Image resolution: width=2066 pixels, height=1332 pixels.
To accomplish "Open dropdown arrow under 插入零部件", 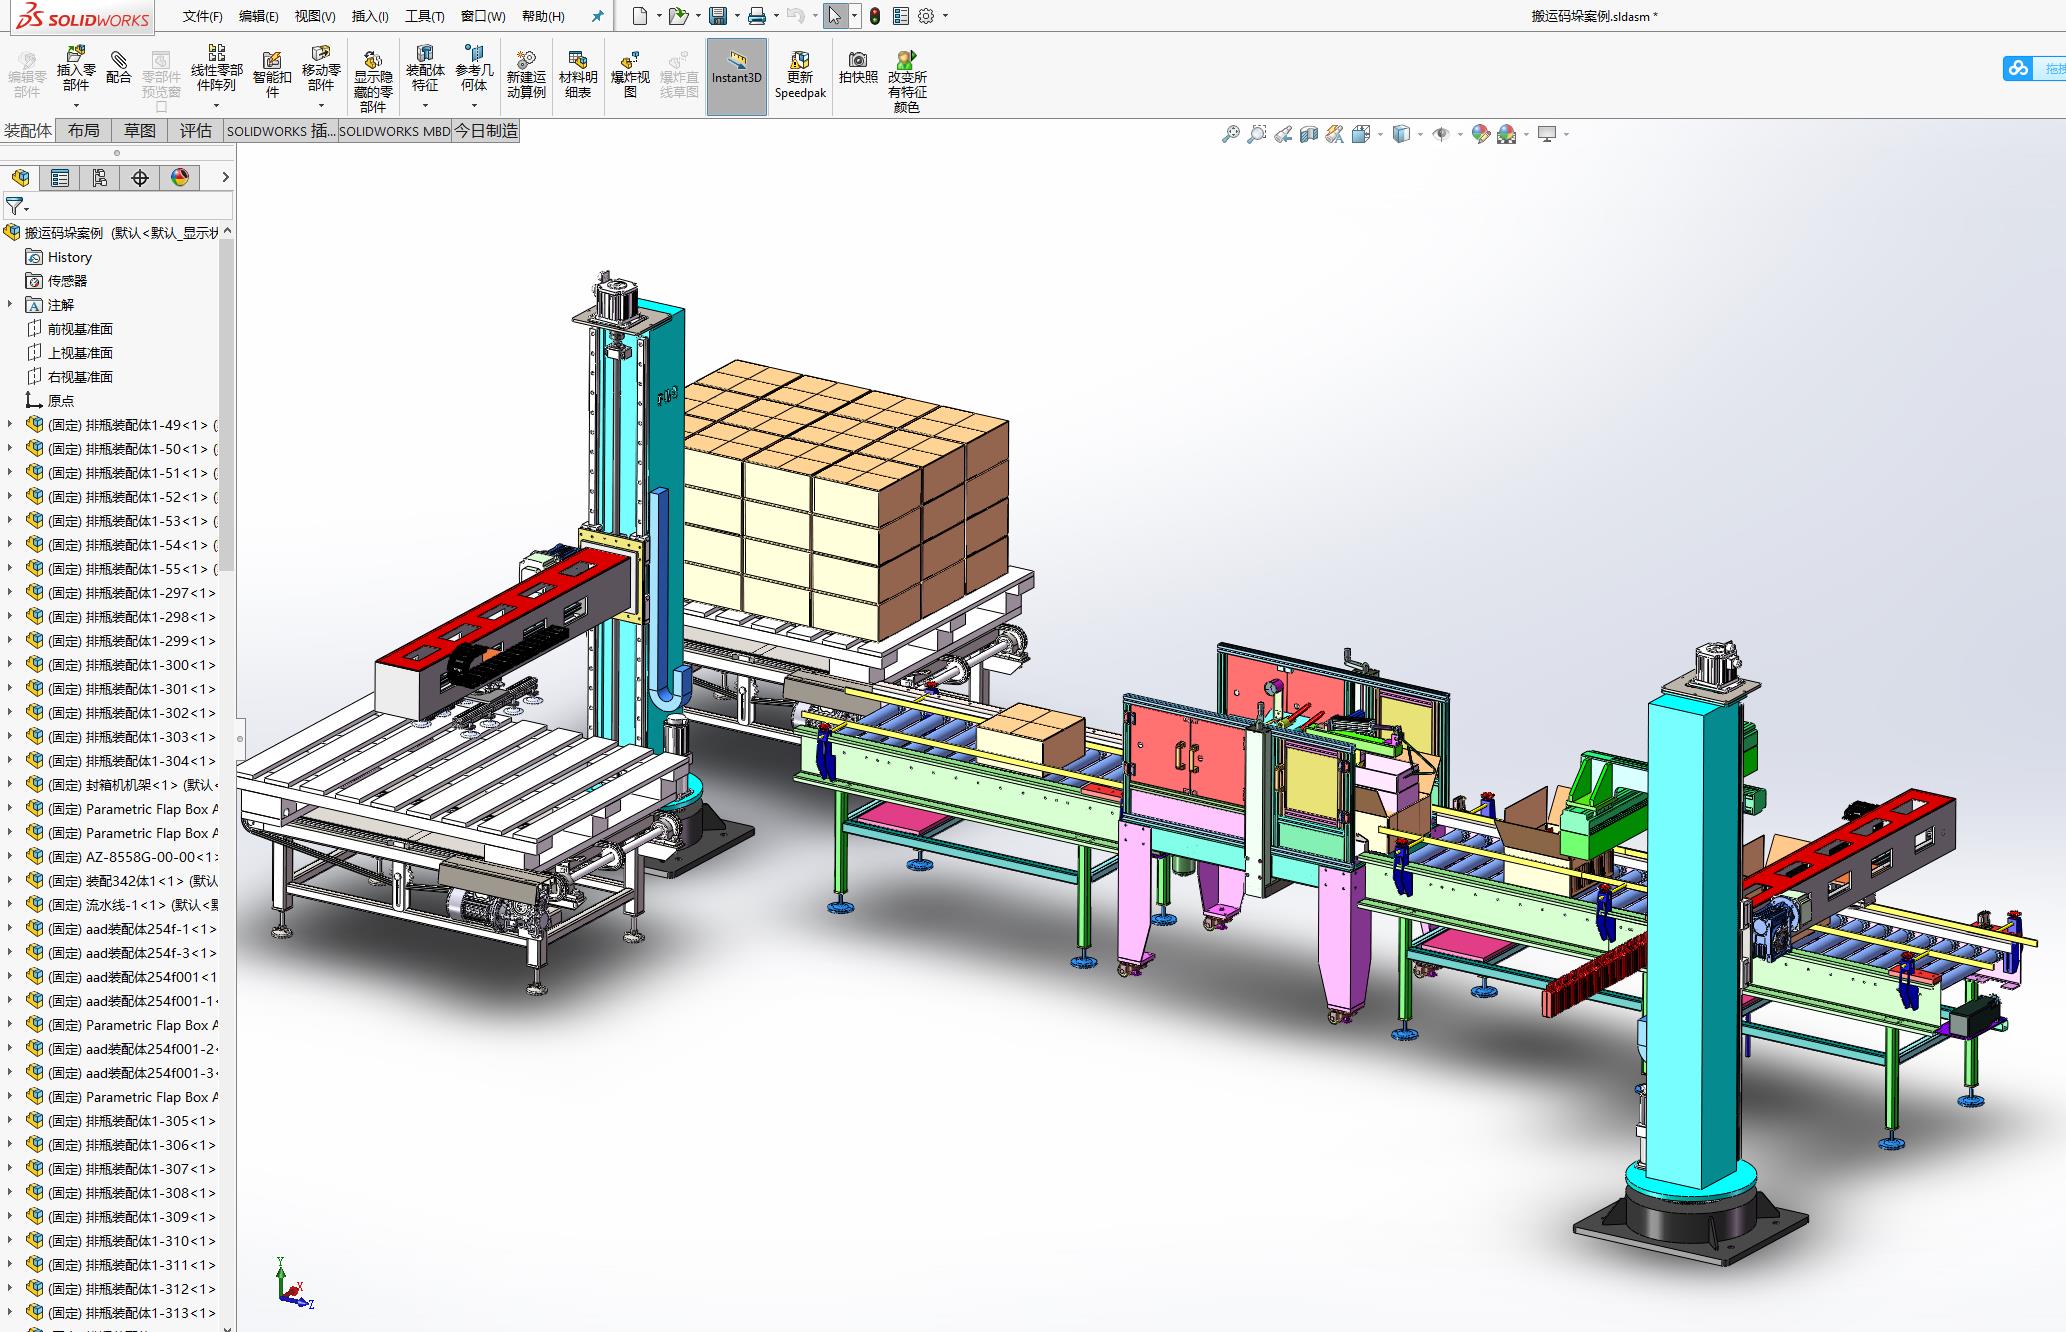I will 76,105.
